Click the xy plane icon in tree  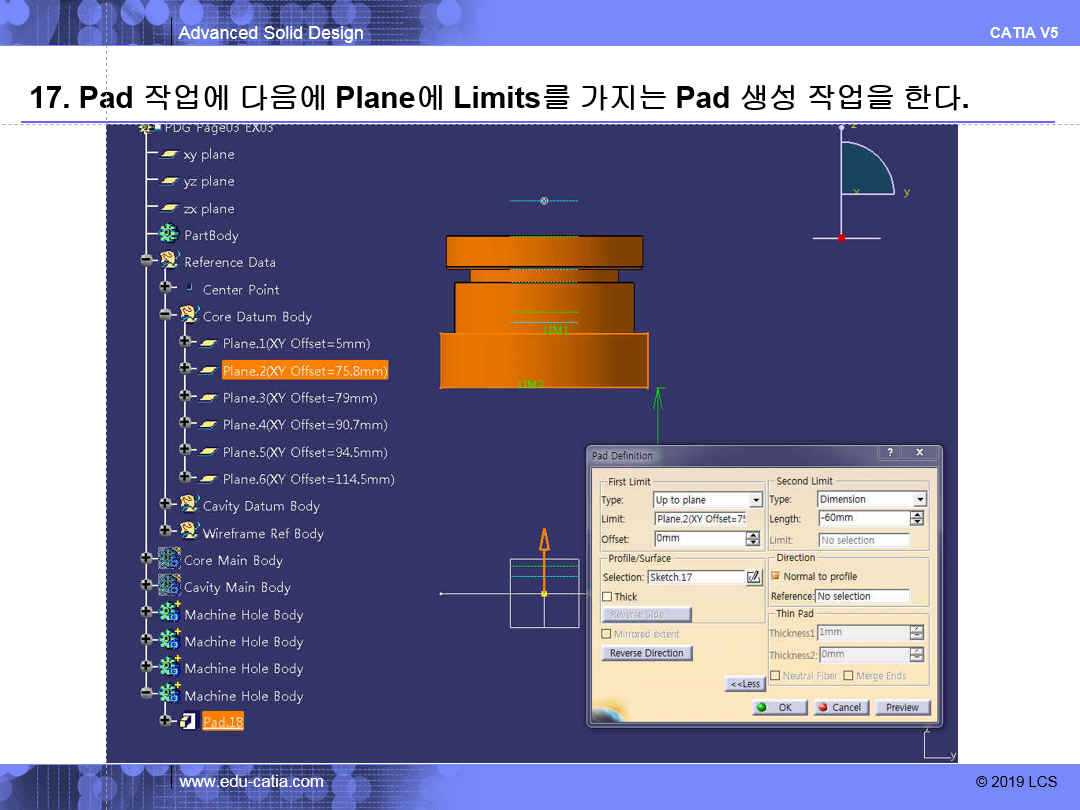tap(169, 154)
